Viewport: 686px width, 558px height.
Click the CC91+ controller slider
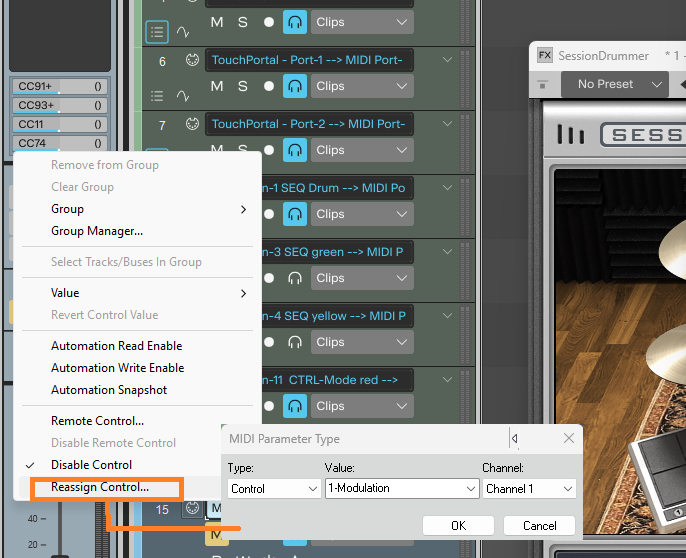[58, 87]
